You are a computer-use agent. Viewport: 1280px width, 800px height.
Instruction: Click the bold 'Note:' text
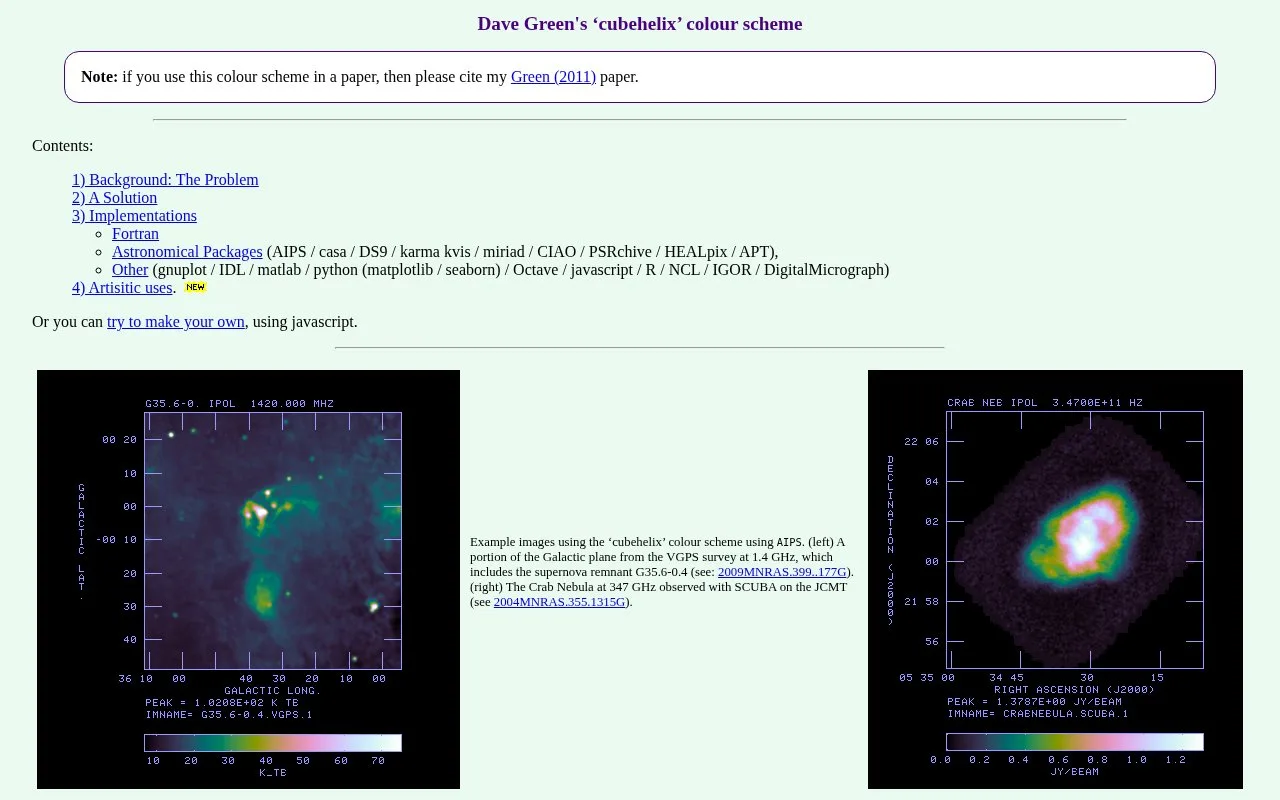click(x=100, y=77)
